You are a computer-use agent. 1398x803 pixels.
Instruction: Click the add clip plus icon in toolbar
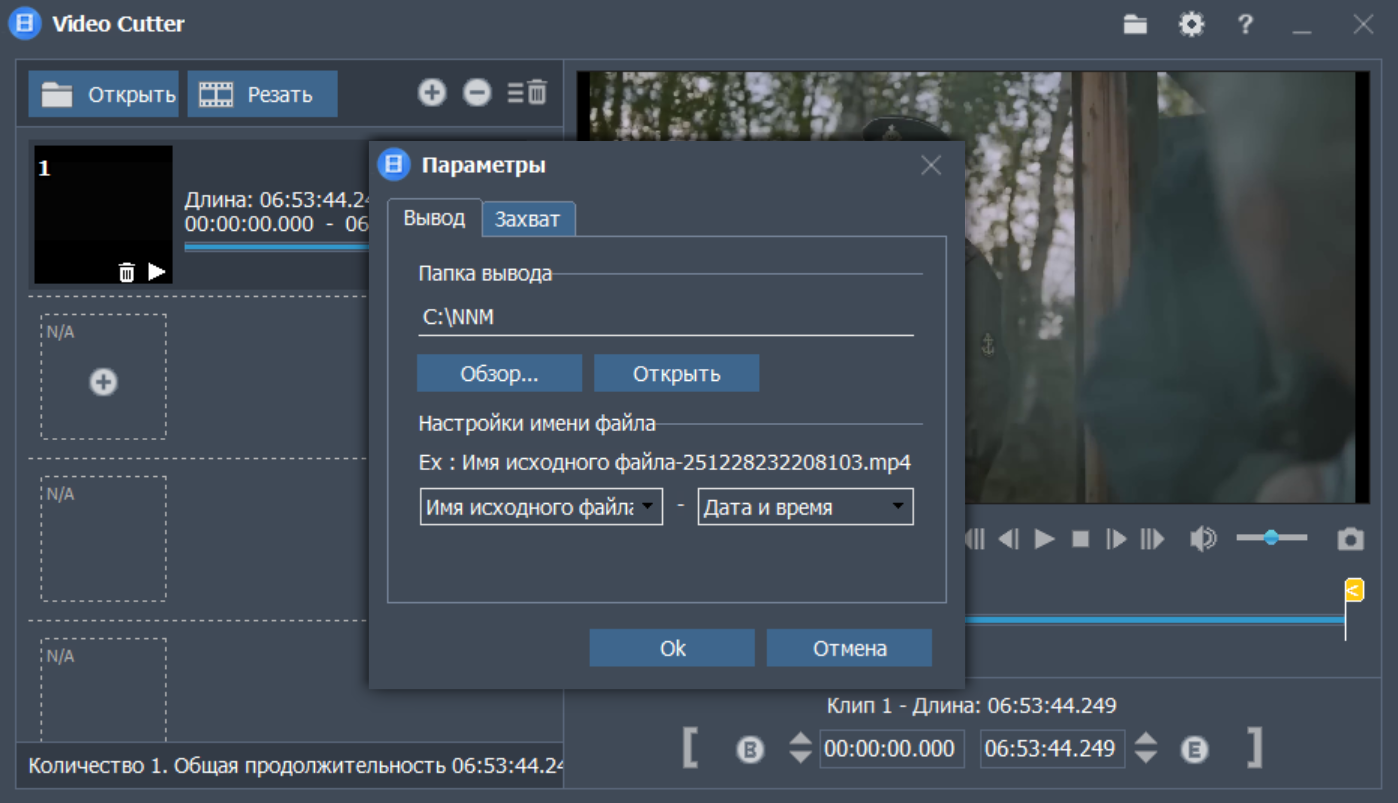coord(431,93)
